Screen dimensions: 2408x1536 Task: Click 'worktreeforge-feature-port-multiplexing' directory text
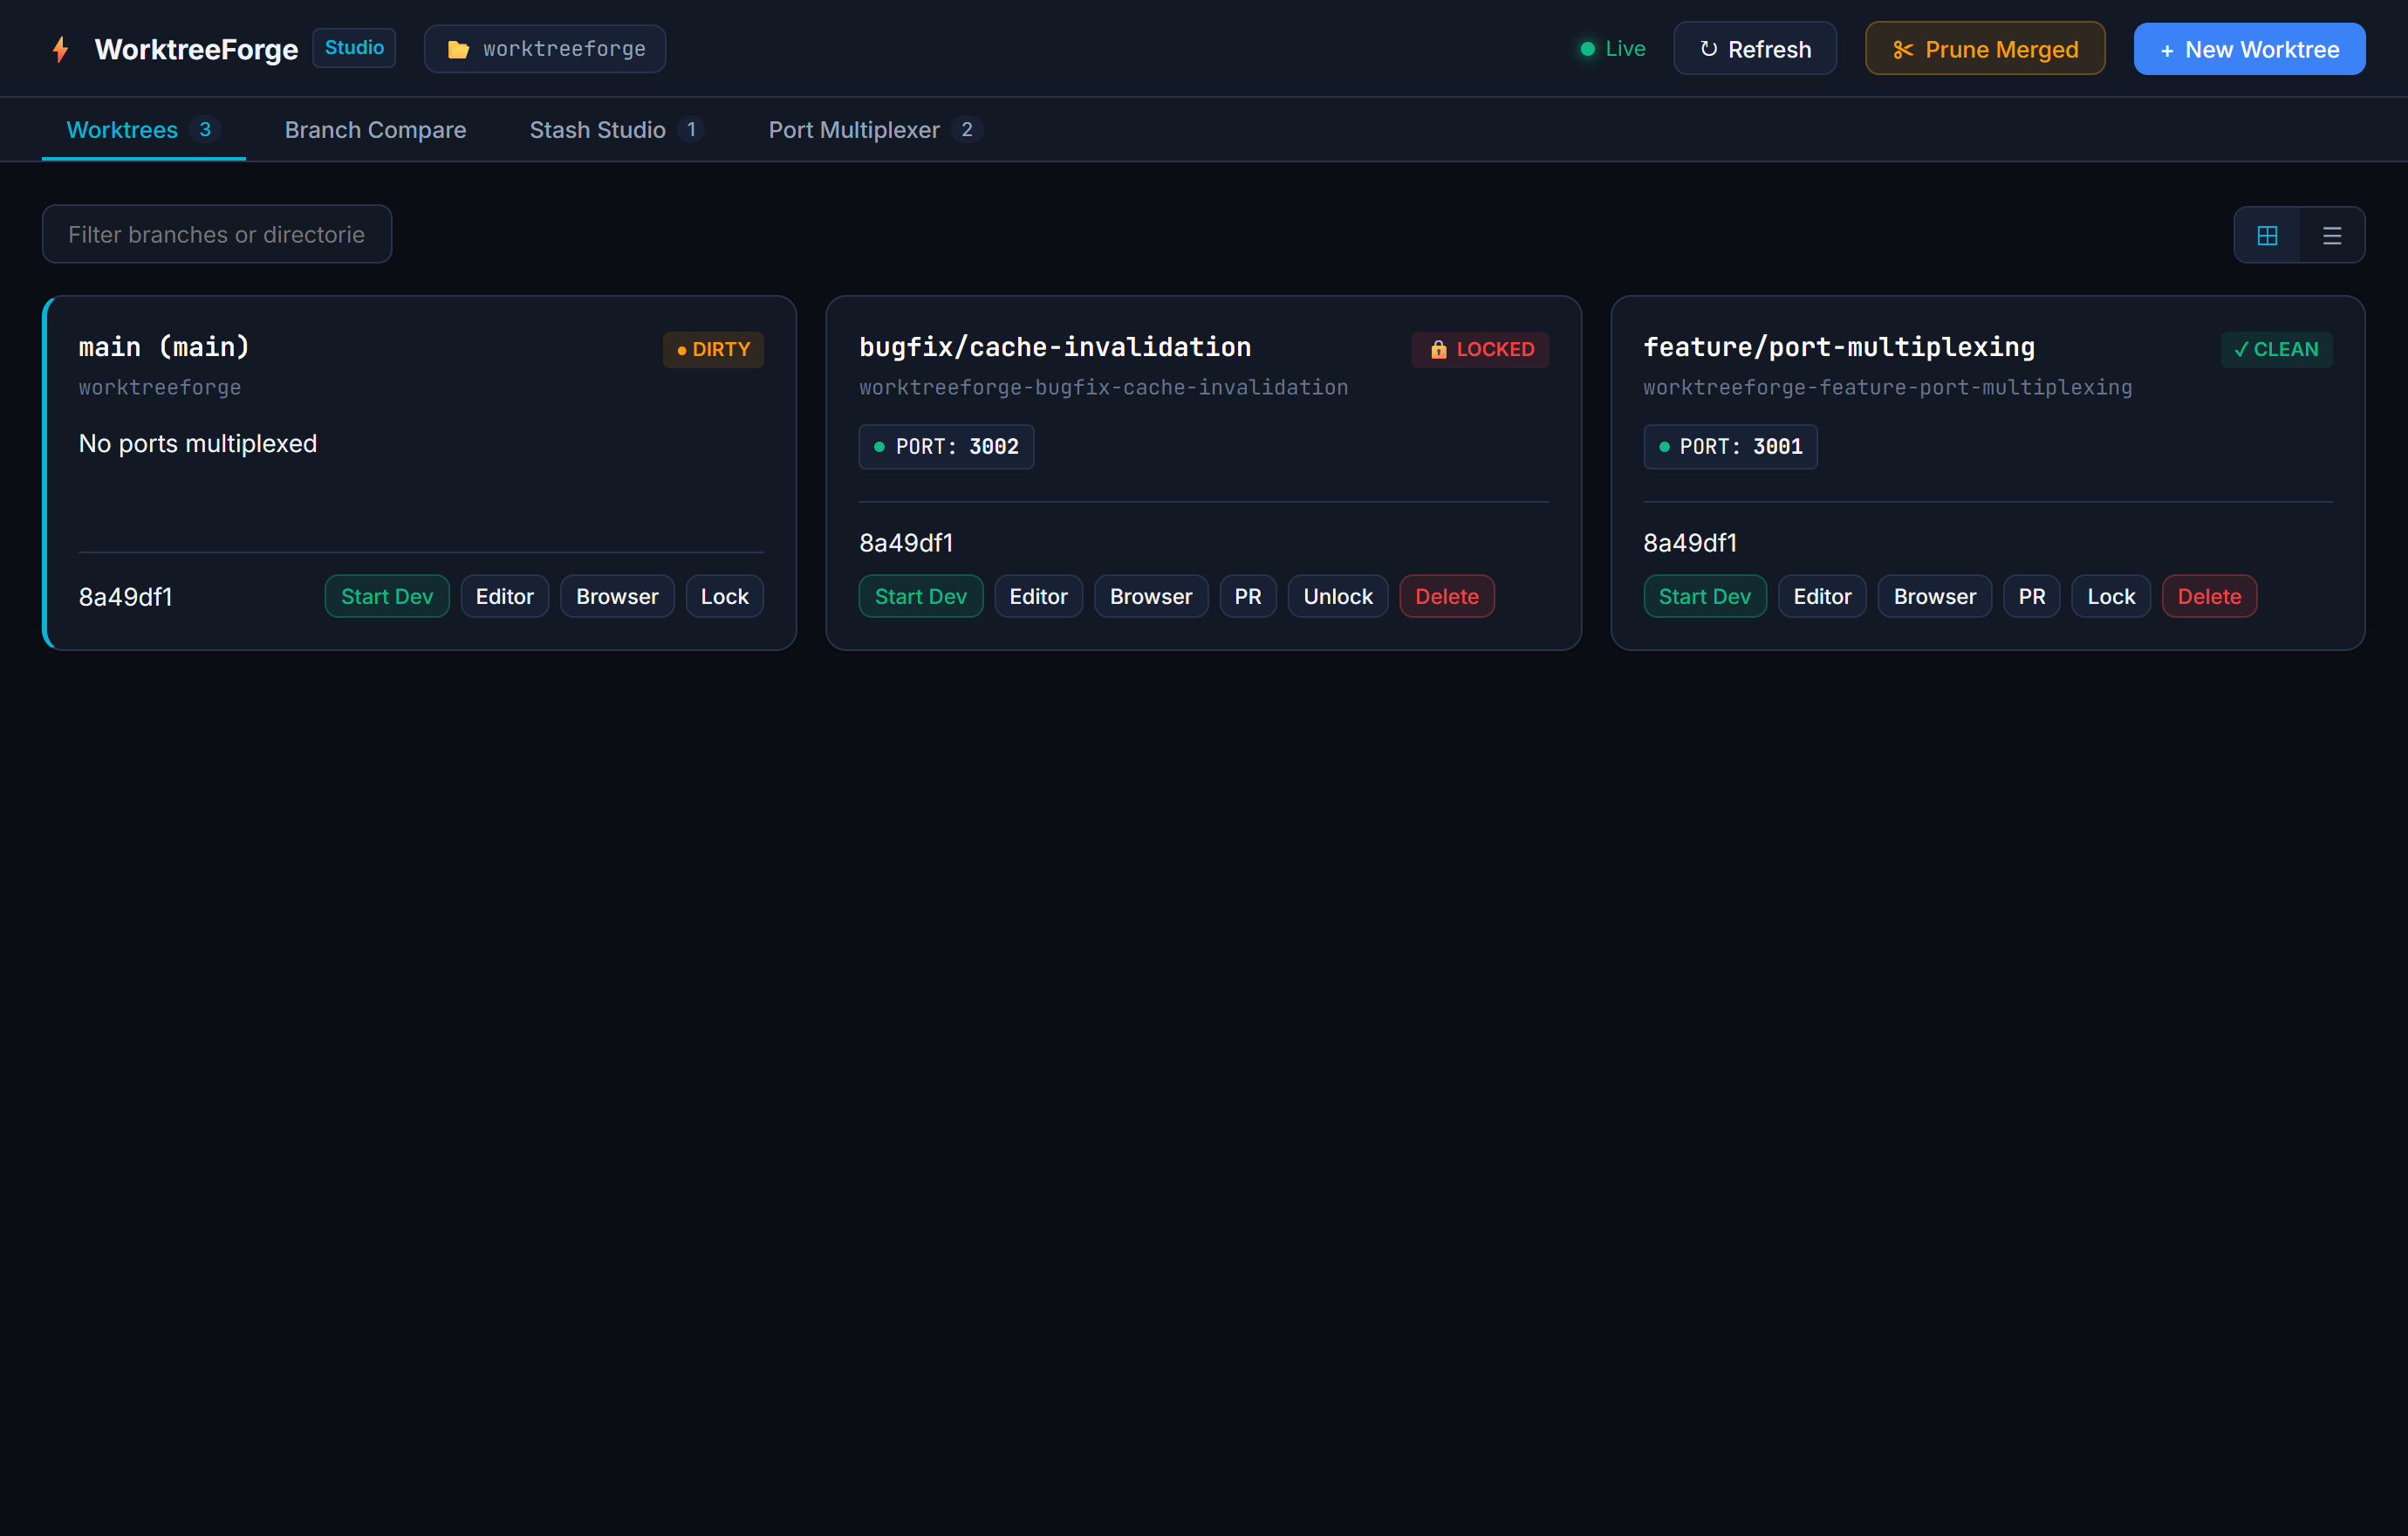[1887, 387]
